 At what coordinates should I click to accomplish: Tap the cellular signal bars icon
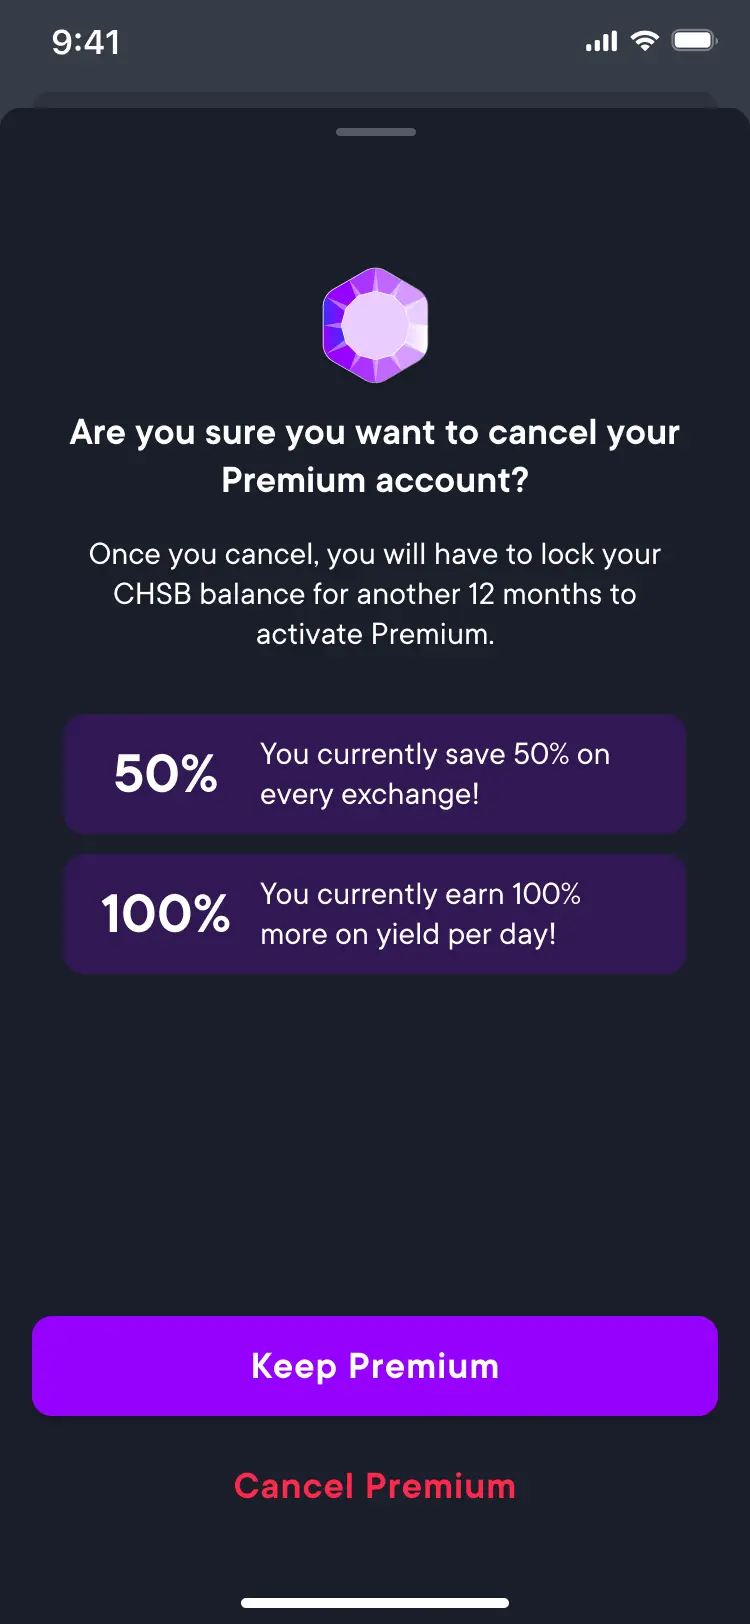click(600, 41)
